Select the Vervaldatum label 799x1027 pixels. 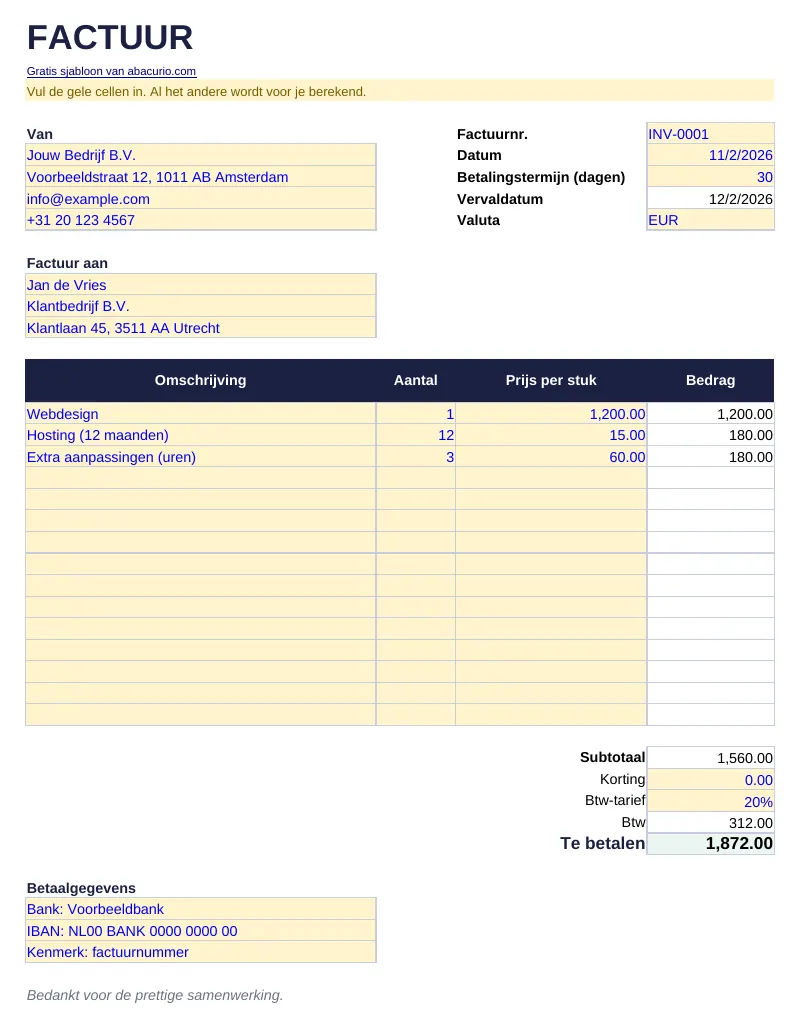500,199
